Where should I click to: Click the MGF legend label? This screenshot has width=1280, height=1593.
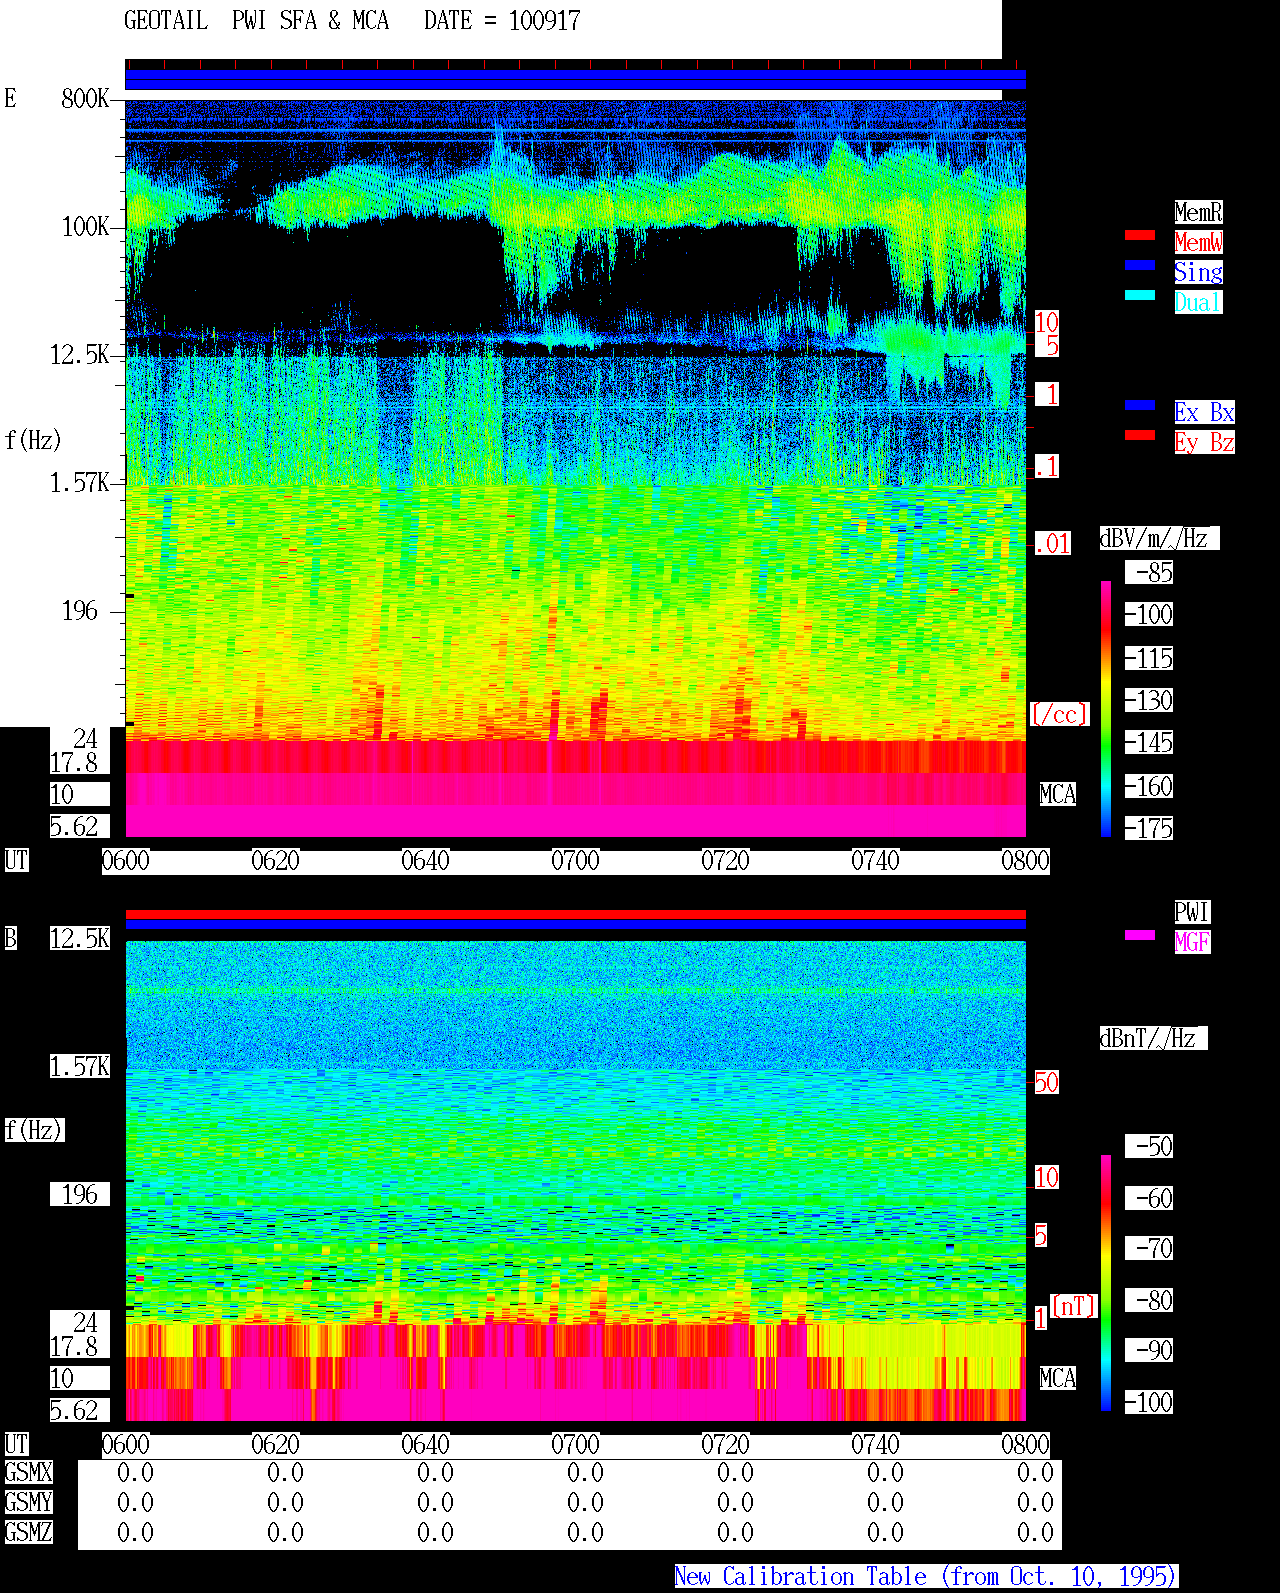[x=1192, y=942]
